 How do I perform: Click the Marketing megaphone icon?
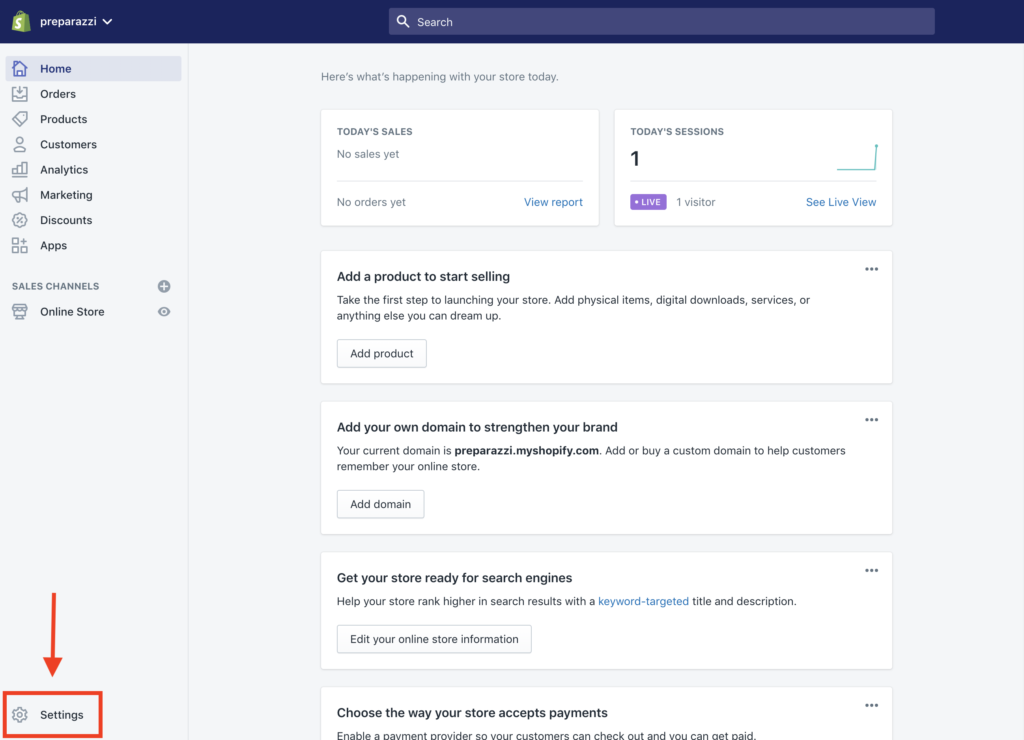20,195
